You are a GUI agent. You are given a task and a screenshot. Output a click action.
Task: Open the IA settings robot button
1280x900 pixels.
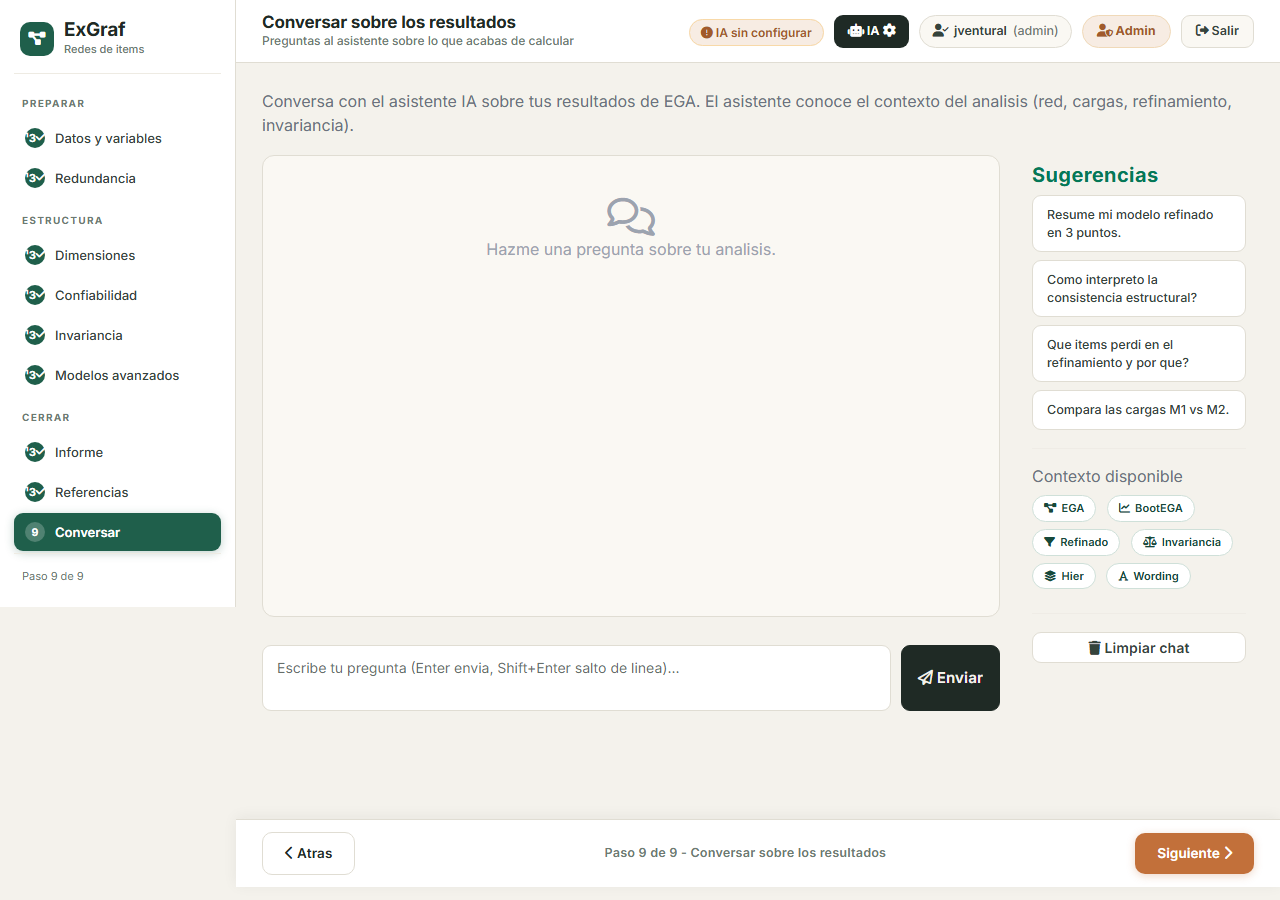[871, 31]
